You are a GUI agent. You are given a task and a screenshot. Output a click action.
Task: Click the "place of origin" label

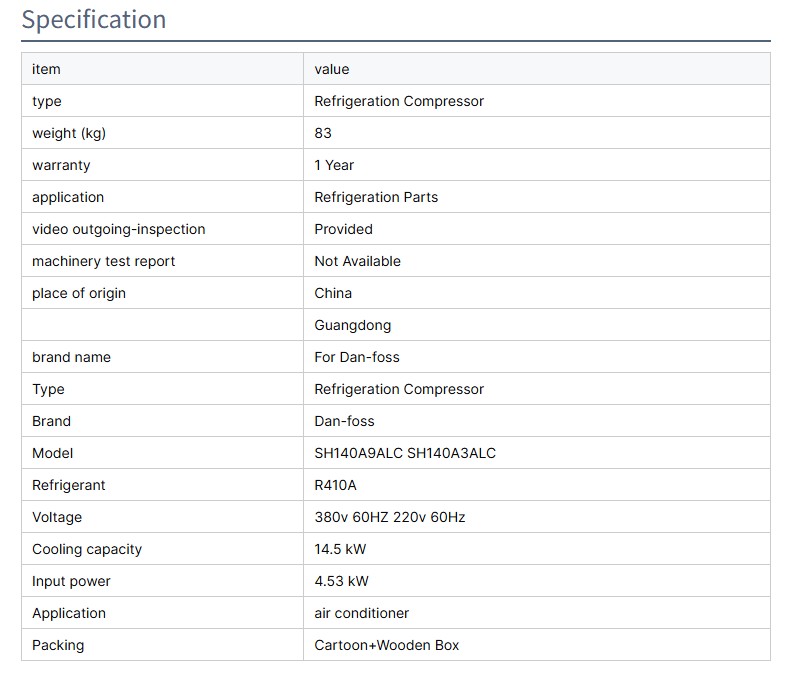point(79,293)
